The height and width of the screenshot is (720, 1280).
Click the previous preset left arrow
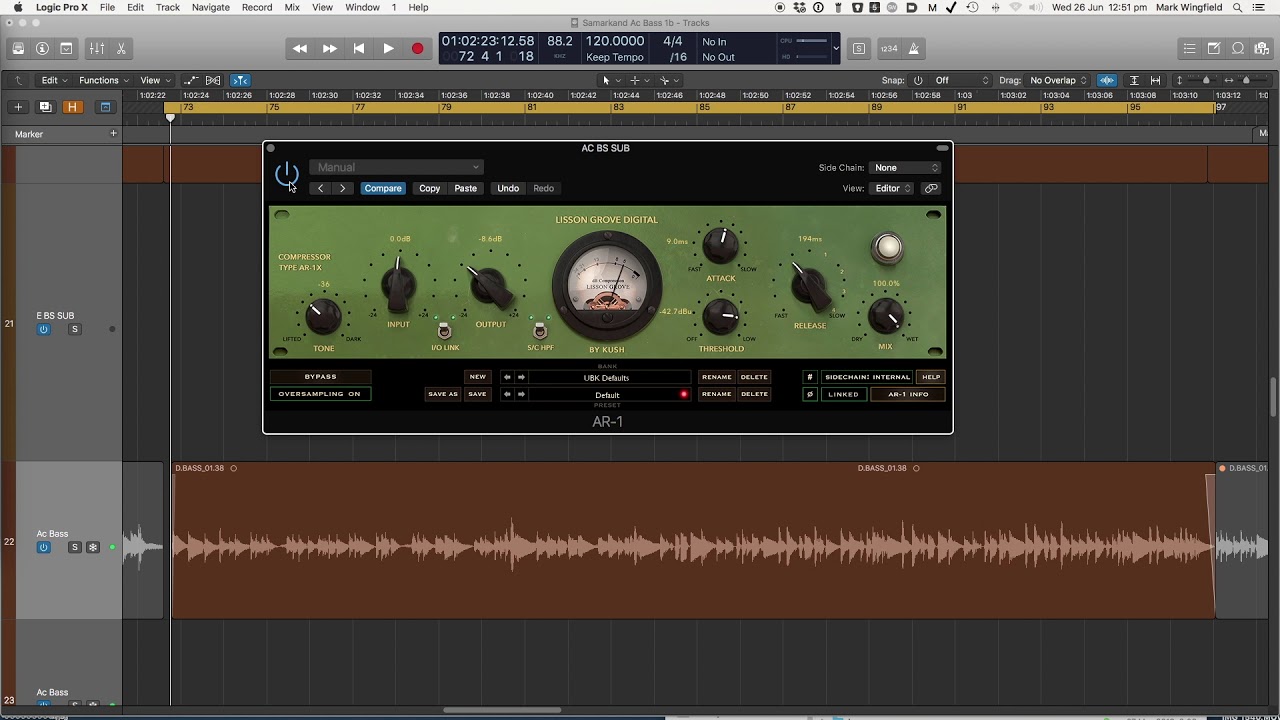(x=320, y=188)
